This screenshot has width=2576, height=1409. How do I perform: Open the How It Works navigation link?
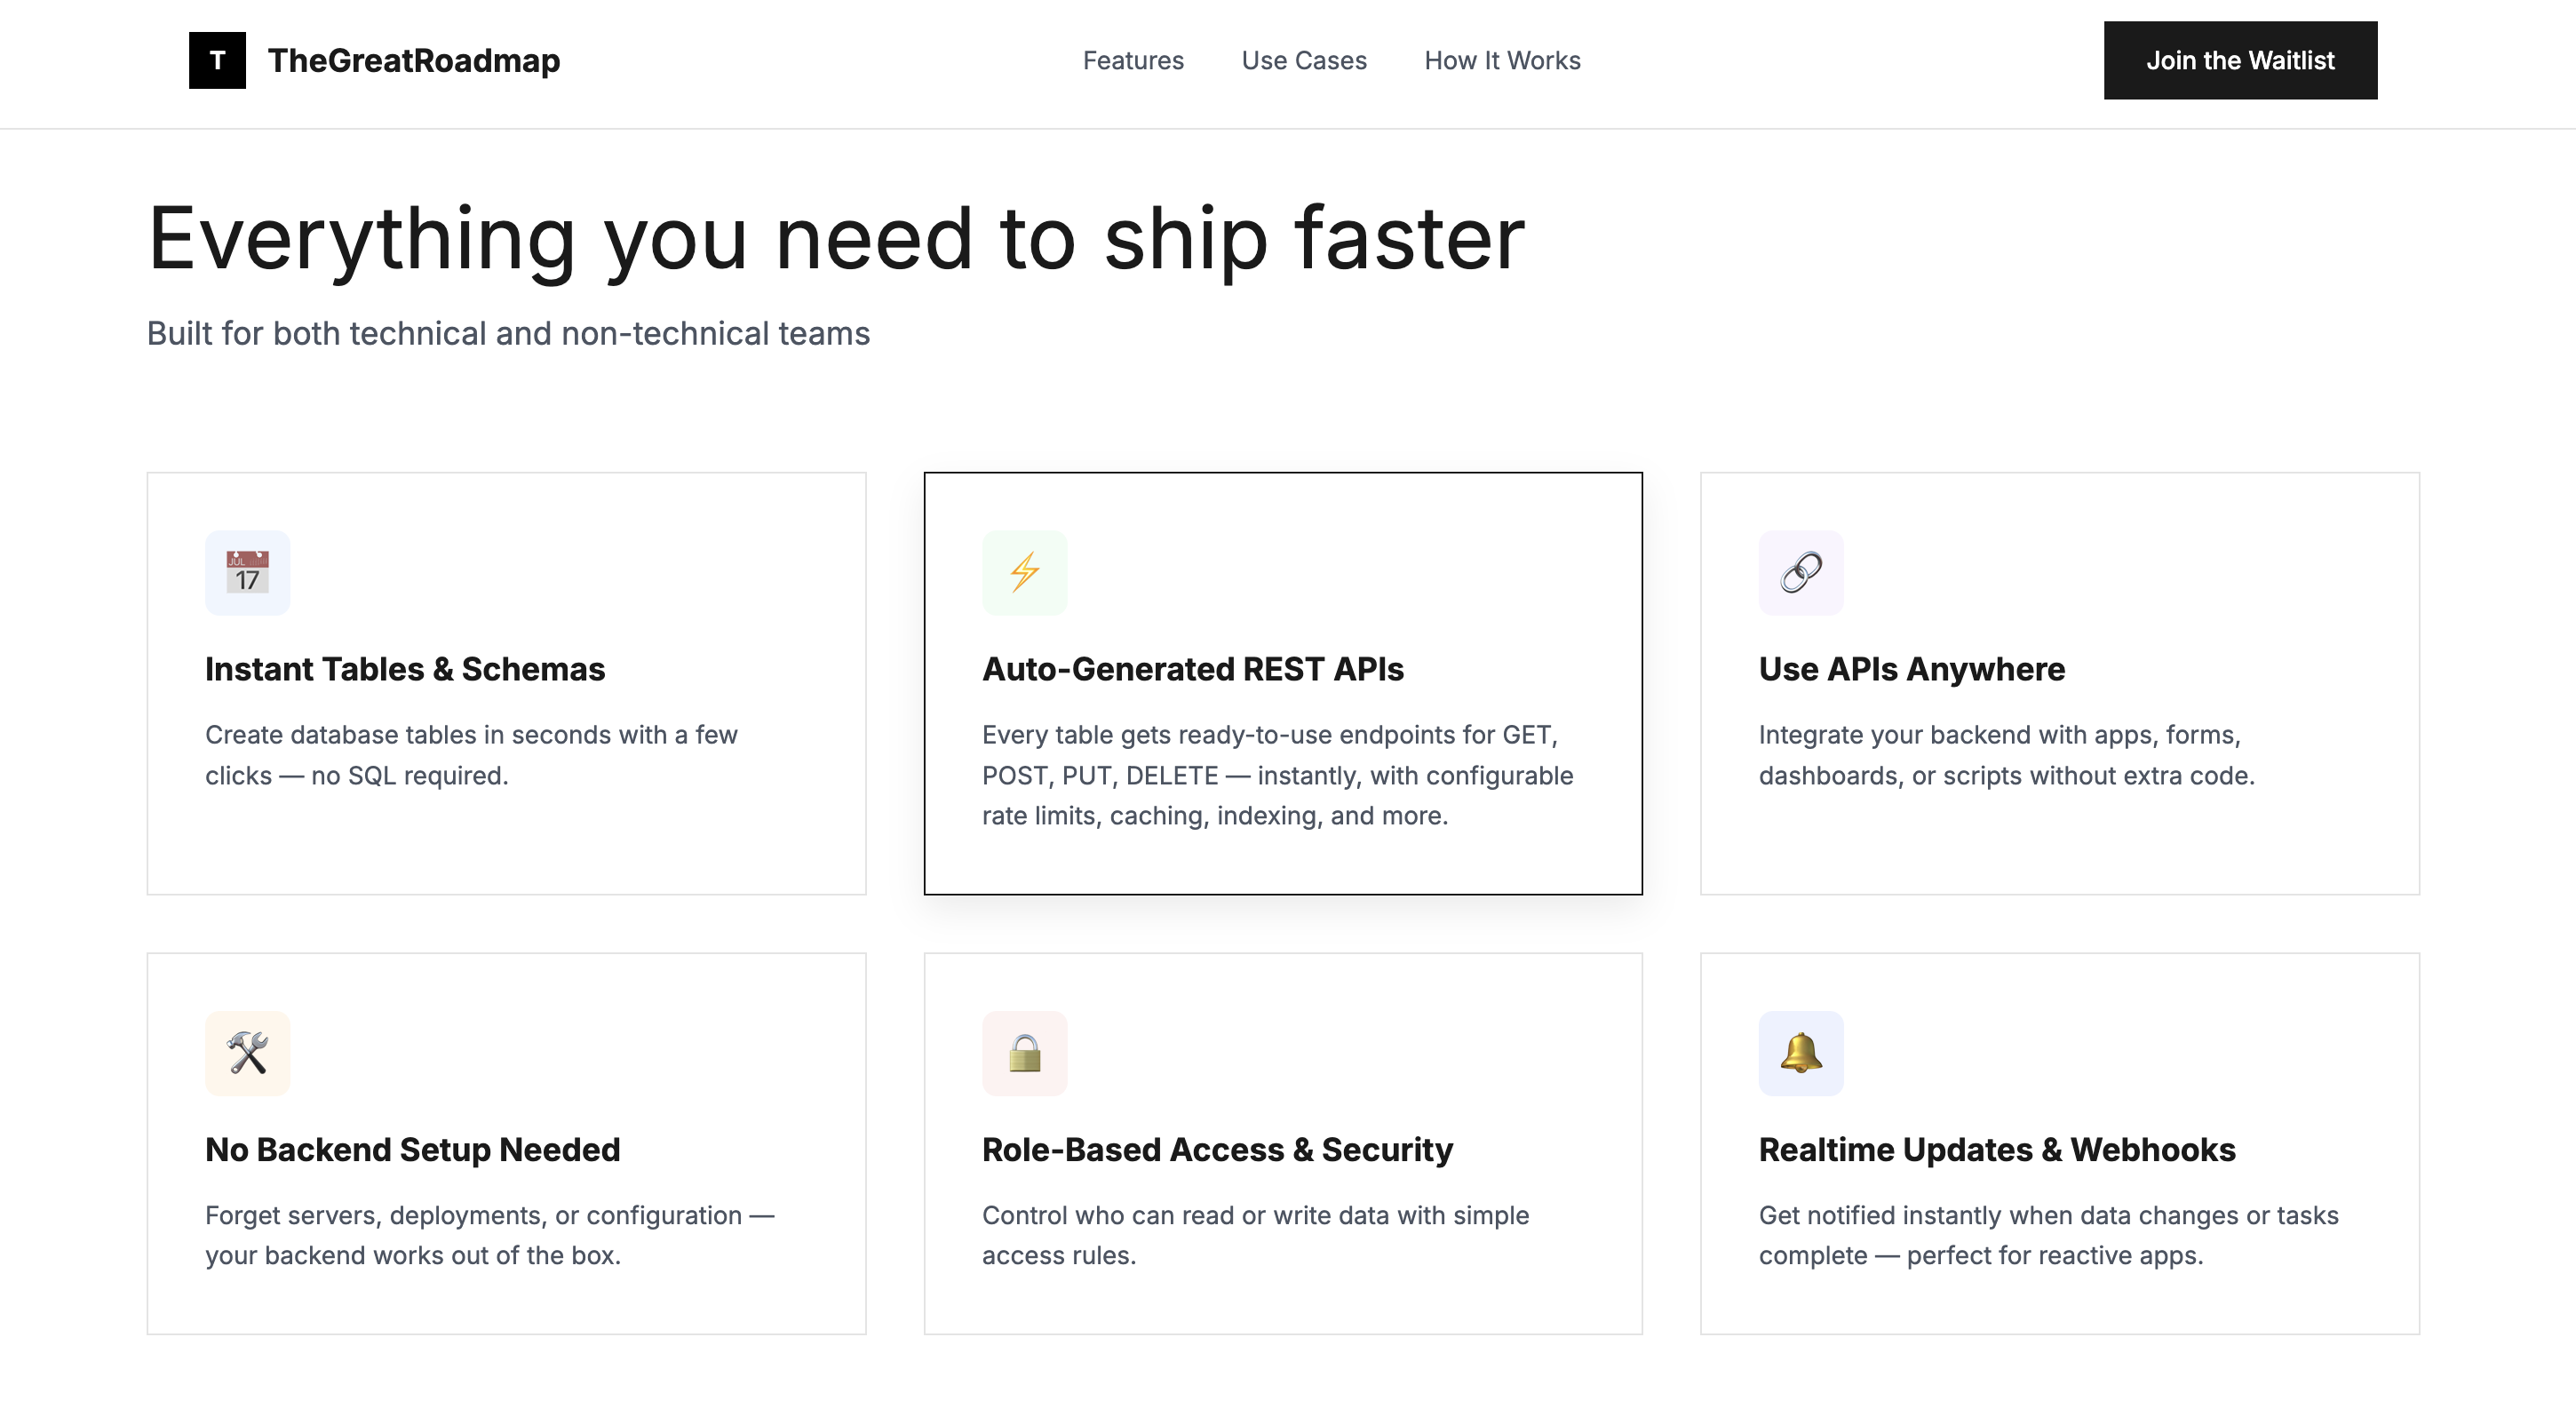(1502, 61)
